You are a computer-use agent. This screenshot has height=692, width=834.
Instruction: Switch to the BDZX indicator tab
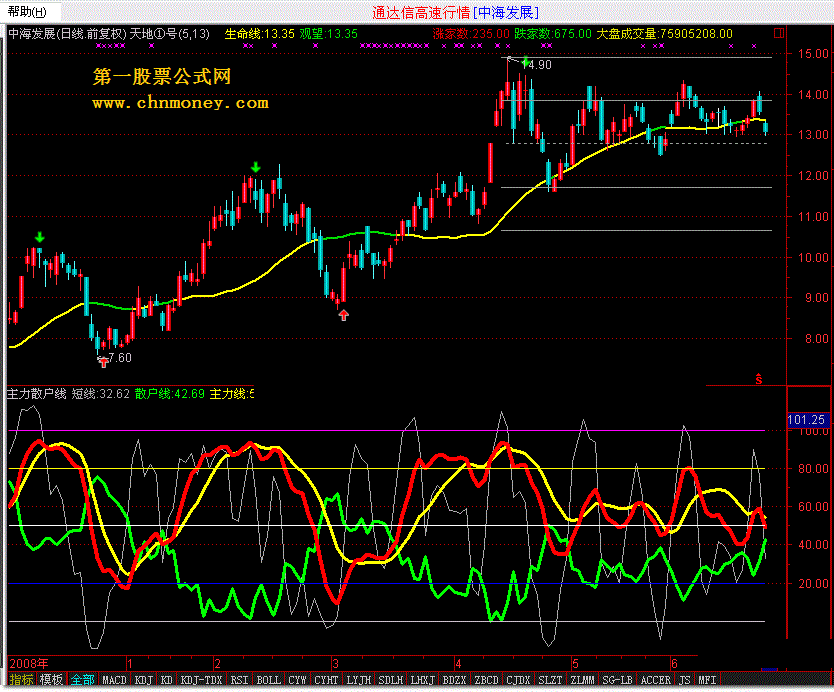click(455, 680)
